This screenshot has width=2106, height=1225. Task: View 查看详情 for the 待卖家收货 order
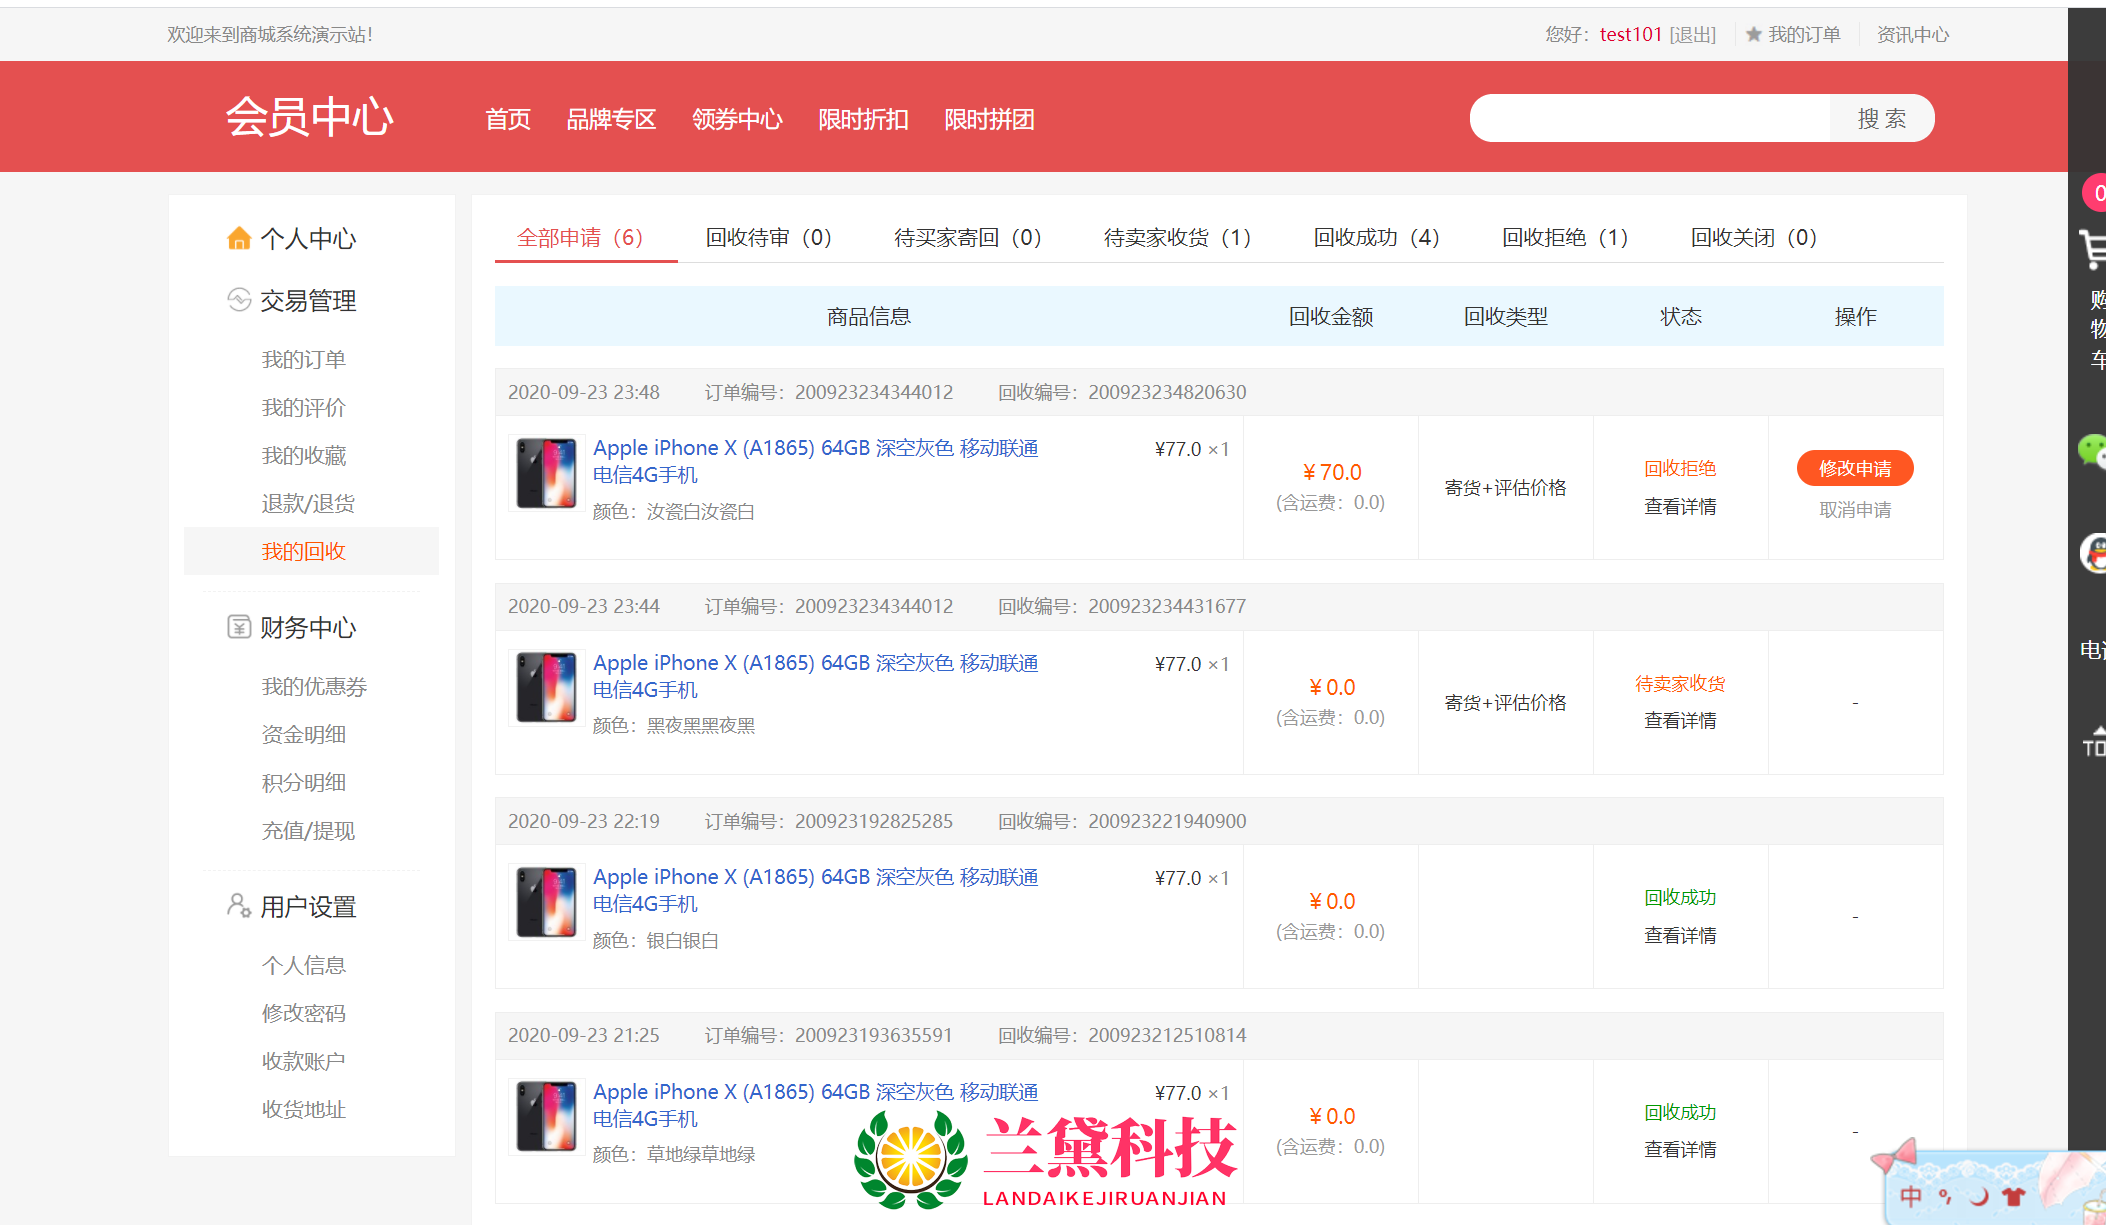coord(1680,720)
